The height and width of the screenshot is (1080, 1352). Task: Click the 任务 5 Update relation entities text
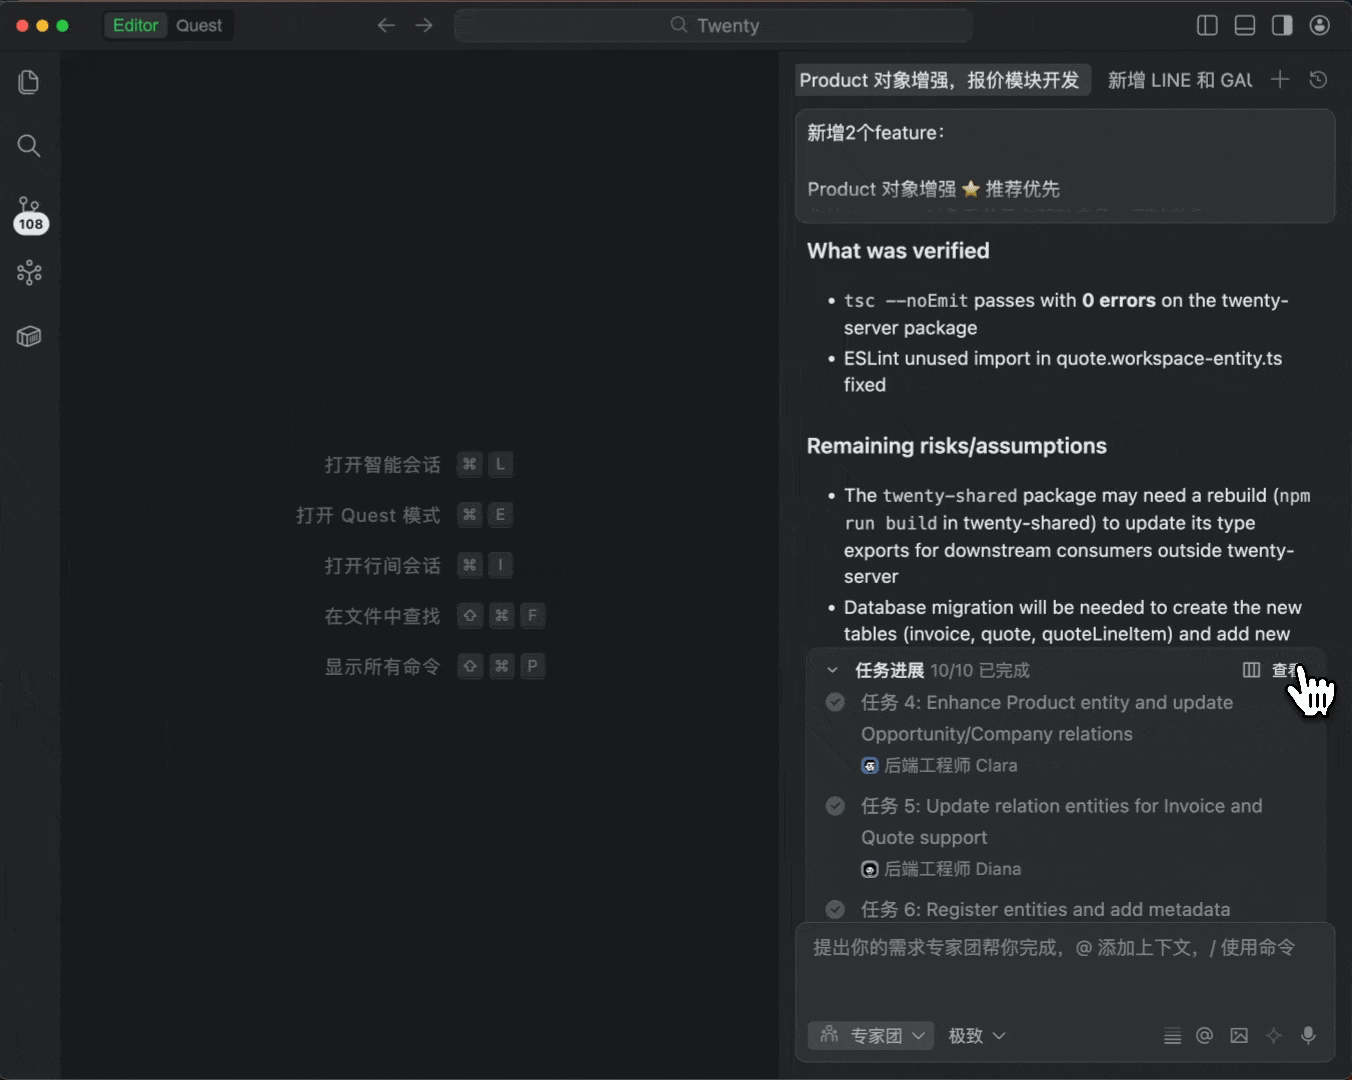tap(1062, 821)
